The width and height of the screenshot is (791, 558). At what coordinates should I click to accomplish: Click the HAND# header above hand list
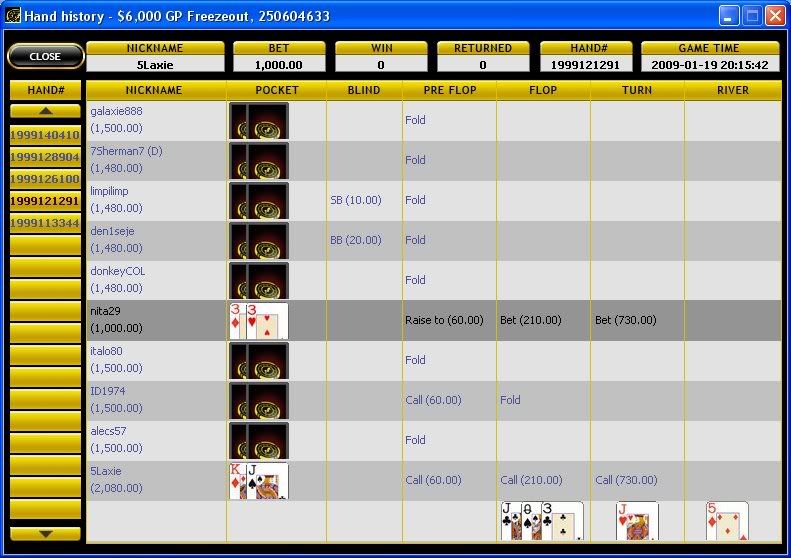click(45, 90)
